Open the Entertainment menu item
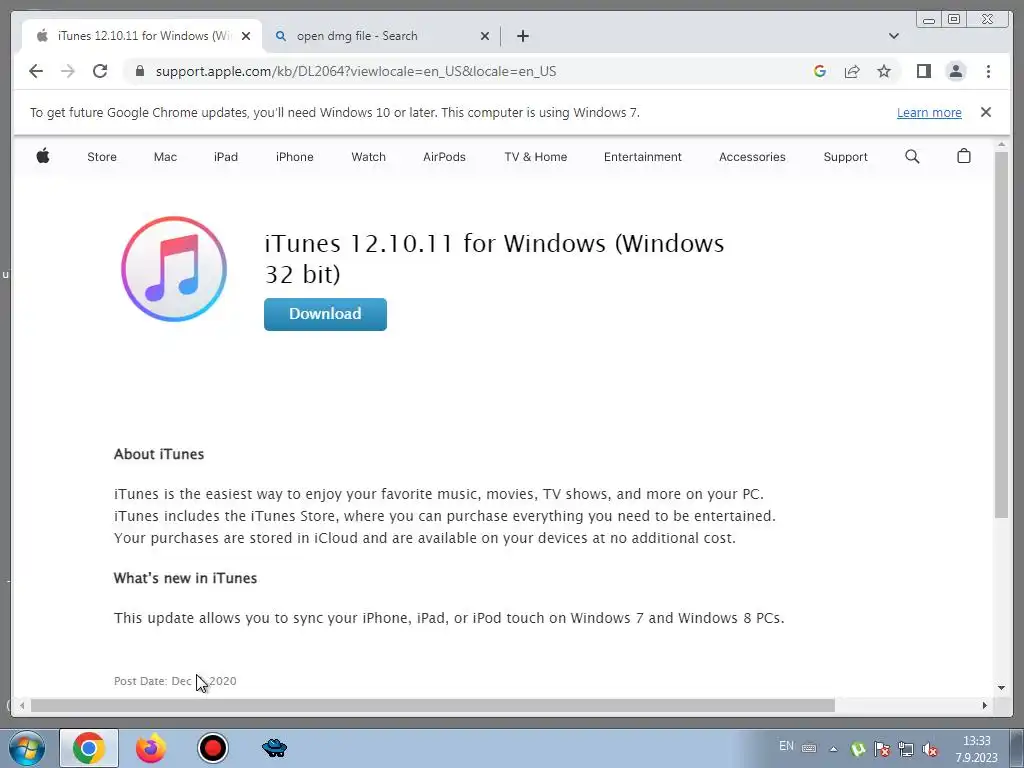Screen dimensions: 1024x768 tap(643, 157)
